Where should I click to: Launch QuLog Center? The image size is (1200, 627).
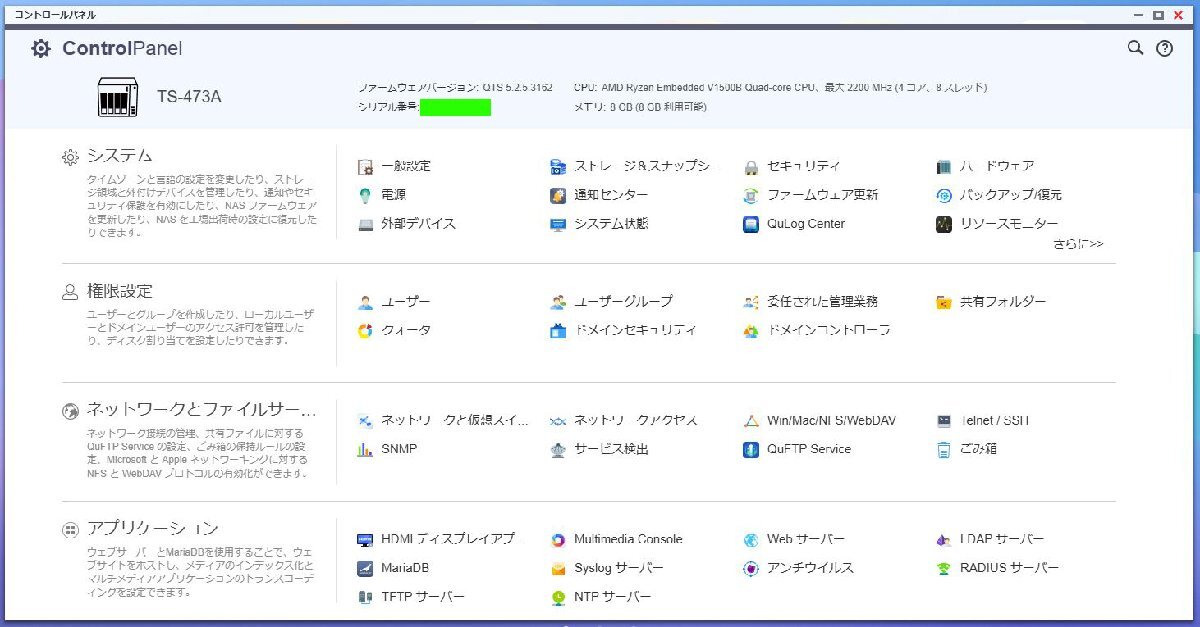point(794,224)
